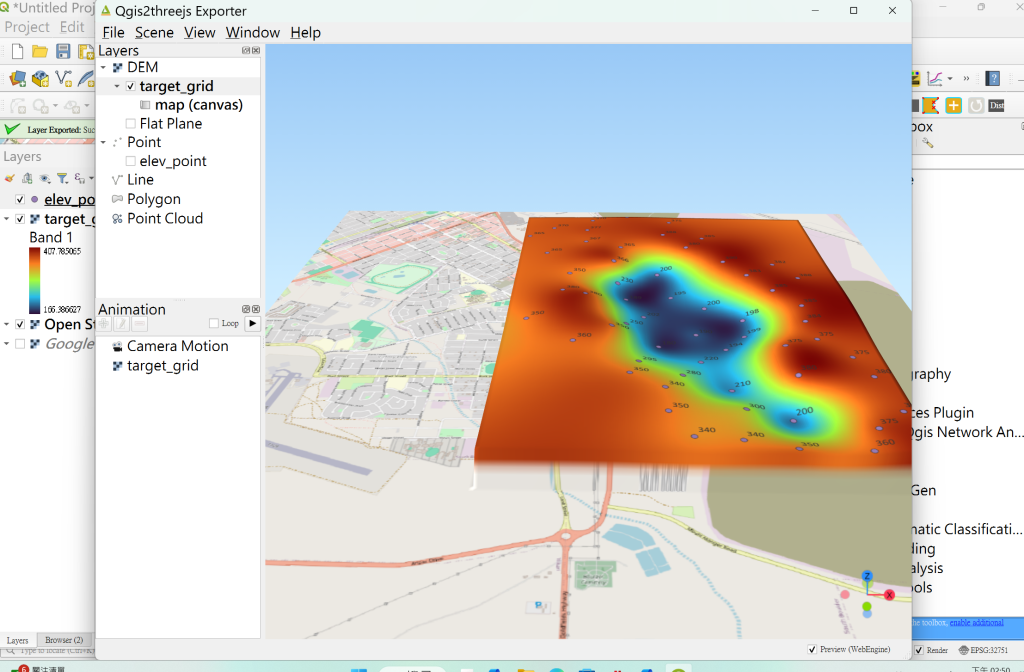Click Band 1 color ramp legend swatch

pos(35,281)
